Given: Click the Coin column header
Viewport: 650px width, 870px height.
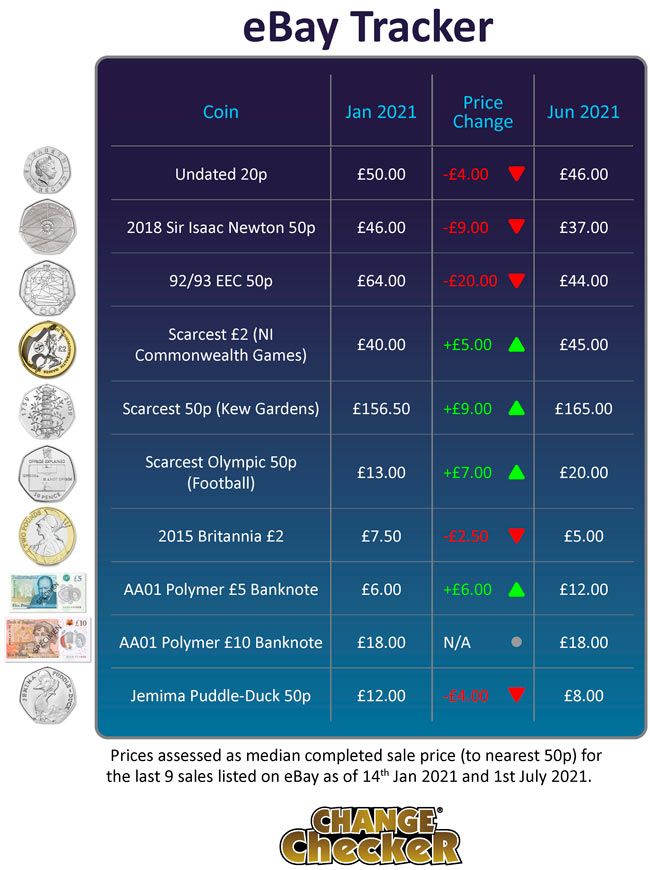Looking at the screenshot, I should 221,112.
